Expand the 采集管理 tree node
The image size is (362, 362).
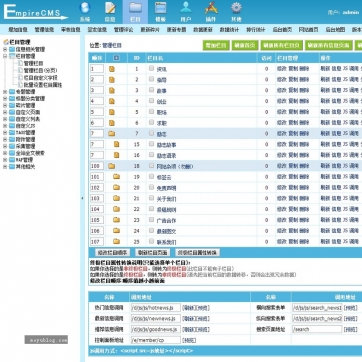[5, 146]
